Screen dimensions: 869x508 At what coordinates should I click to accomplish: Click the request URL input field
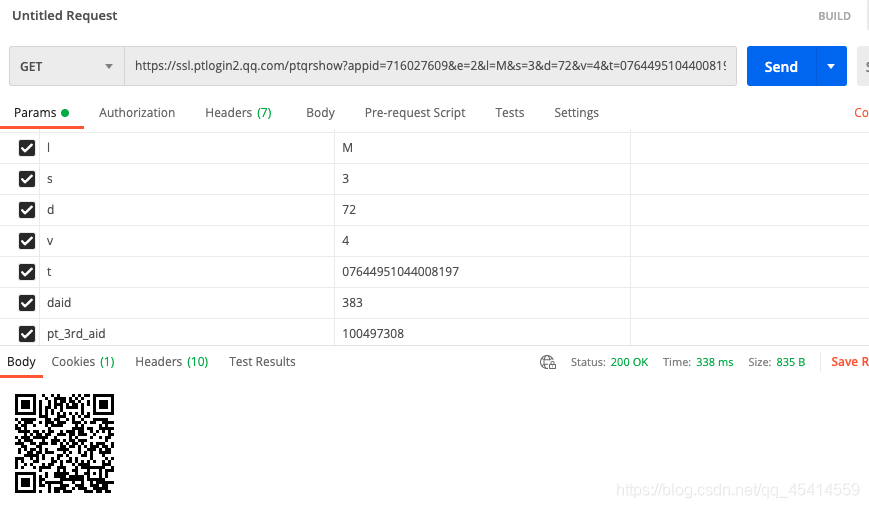tap(430, 66)
